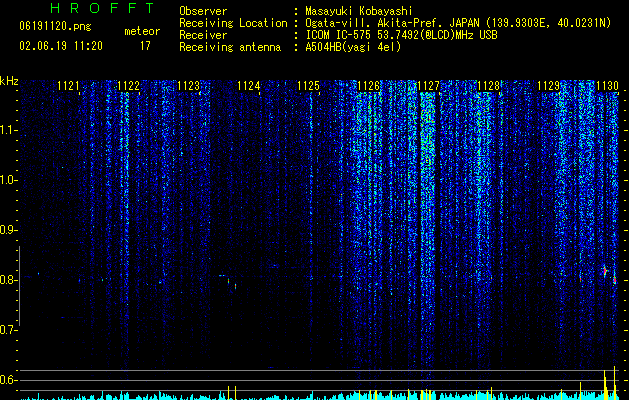Click the 1123 time marker

189,86
